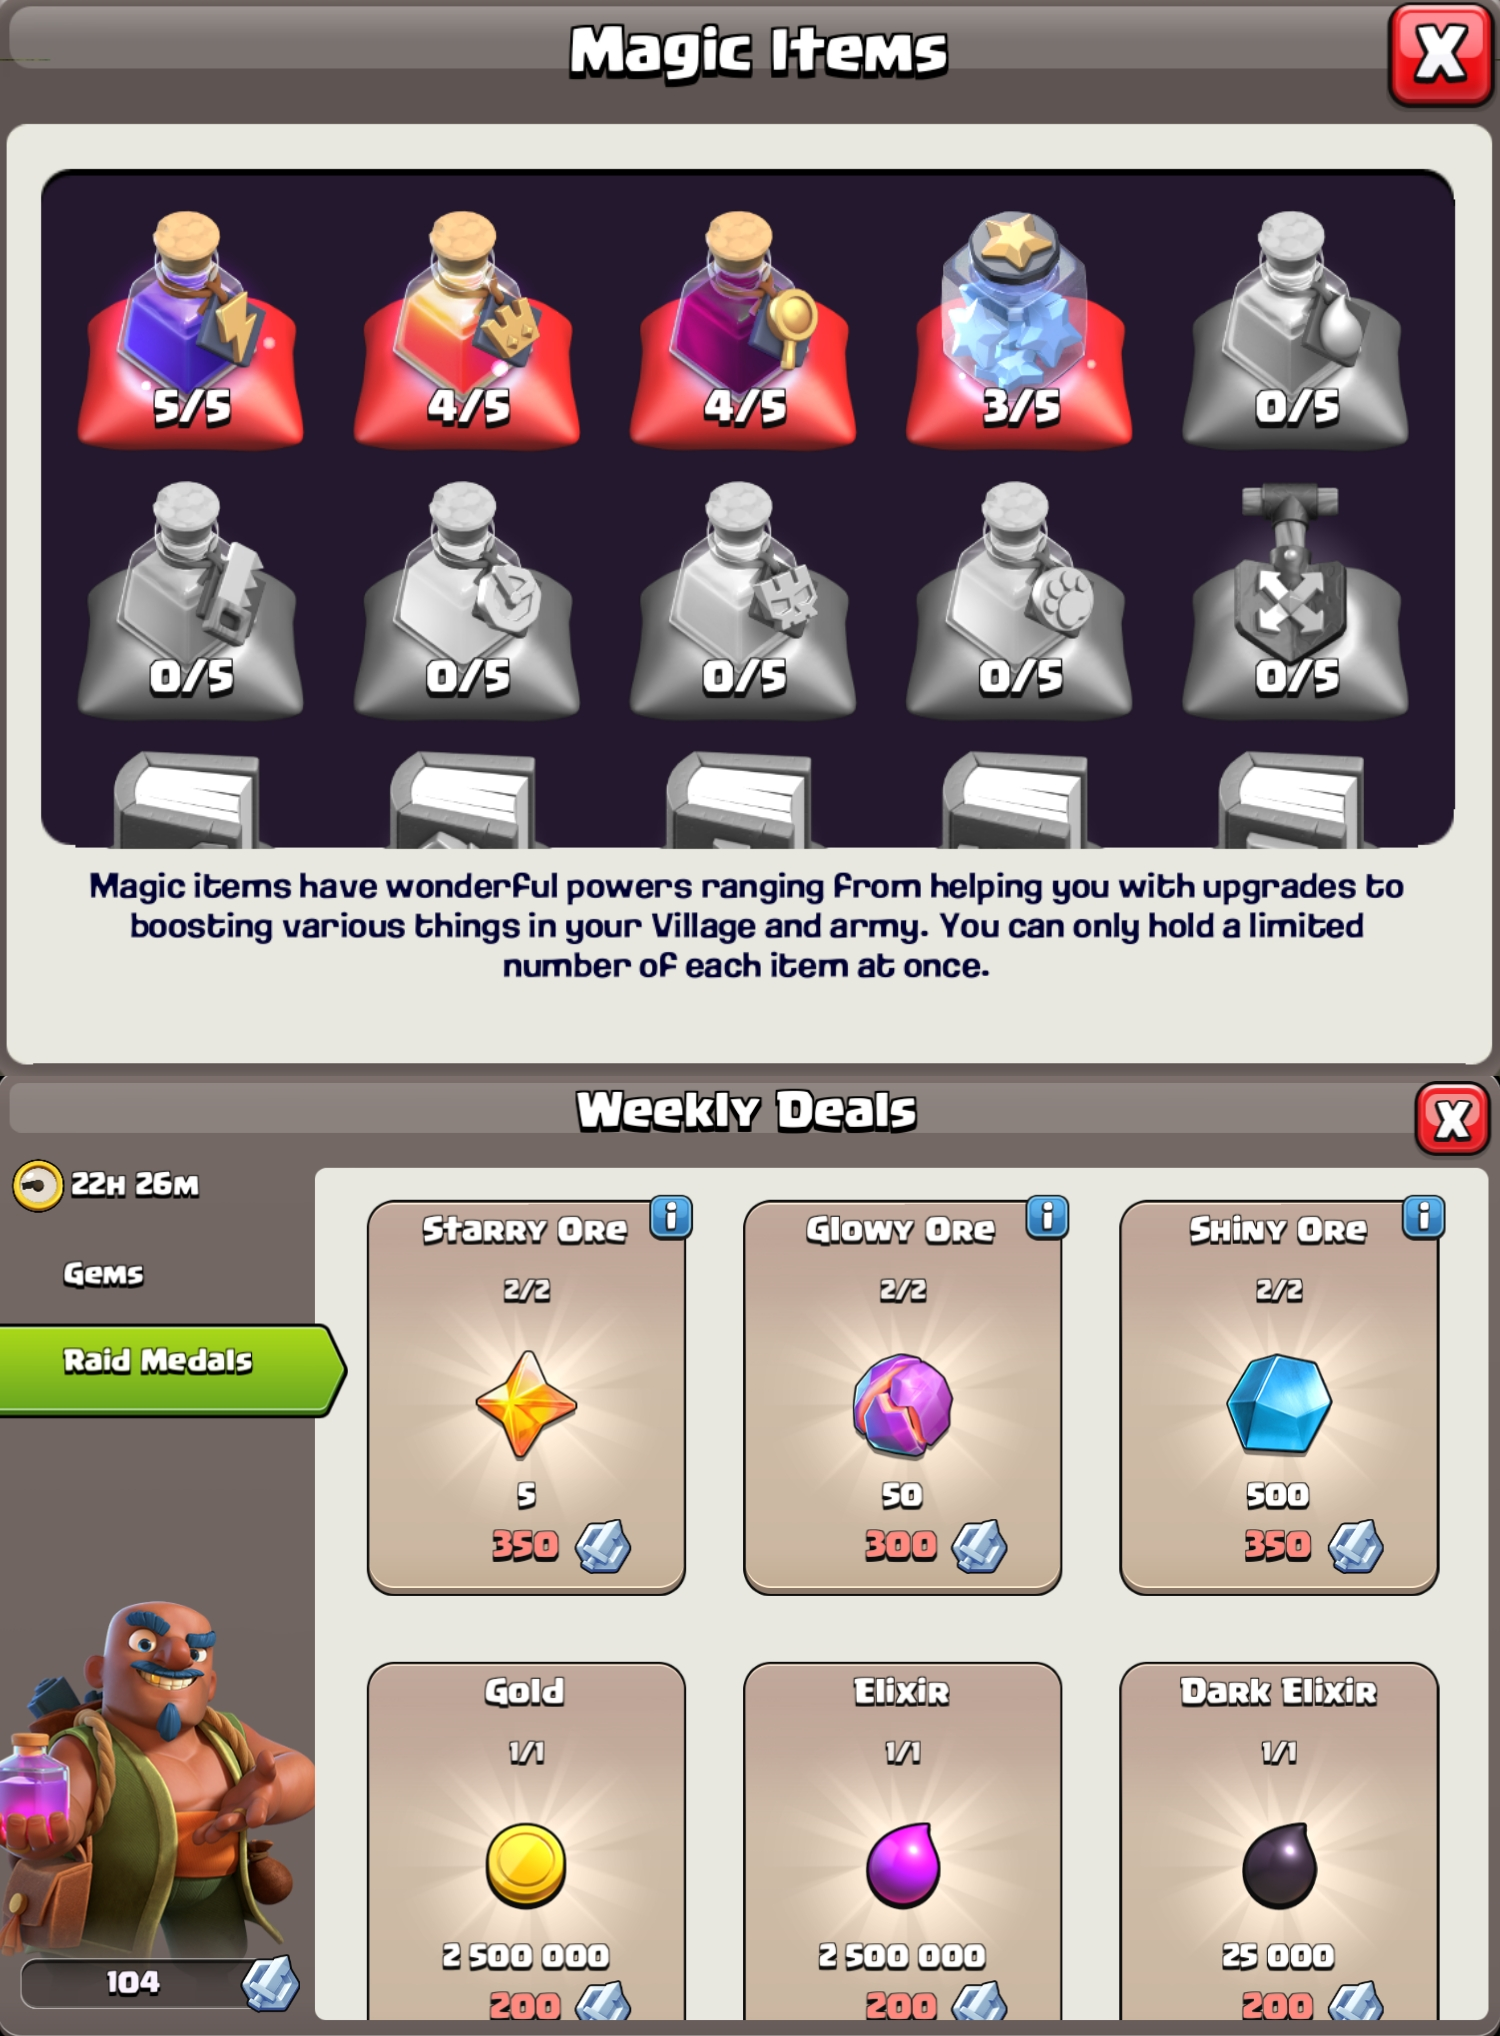Tap the raid medal balance showing 104
Image resolution: width=1500 pixels, height=2036 pixels.
[x=160, y=1982]
